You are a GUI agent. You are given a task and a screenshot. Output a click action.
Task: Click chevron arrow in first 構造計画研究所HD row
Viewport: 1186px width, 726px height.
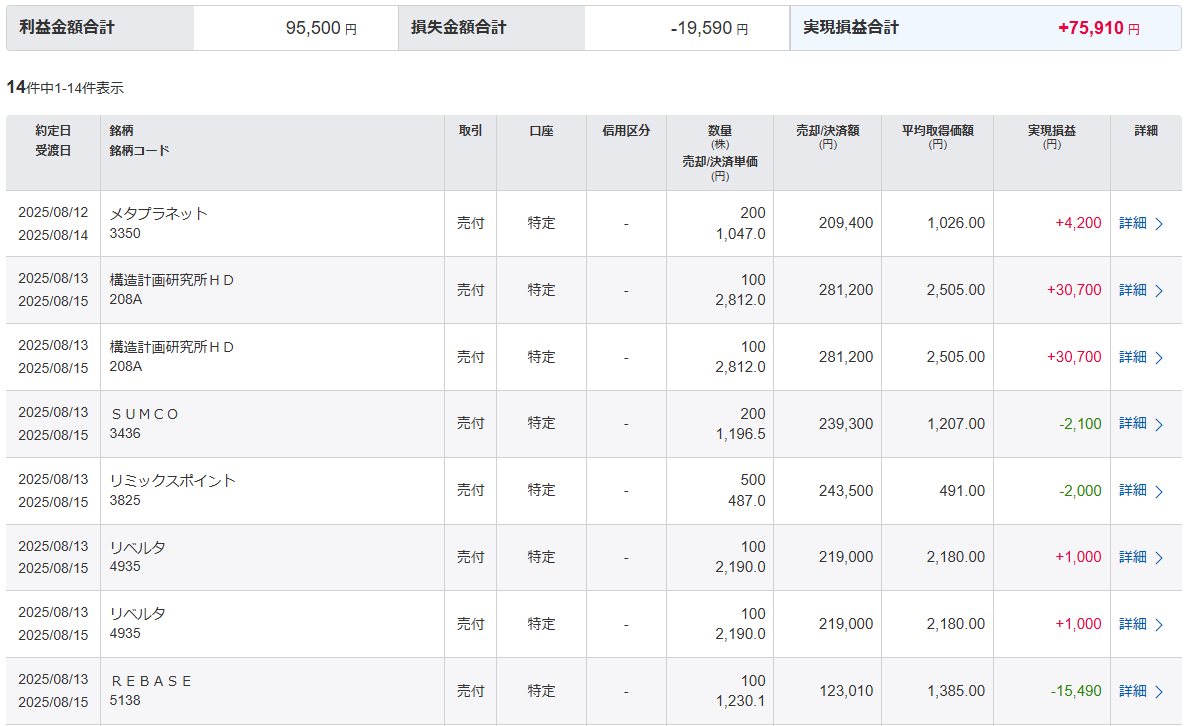tap(1159, 291)
